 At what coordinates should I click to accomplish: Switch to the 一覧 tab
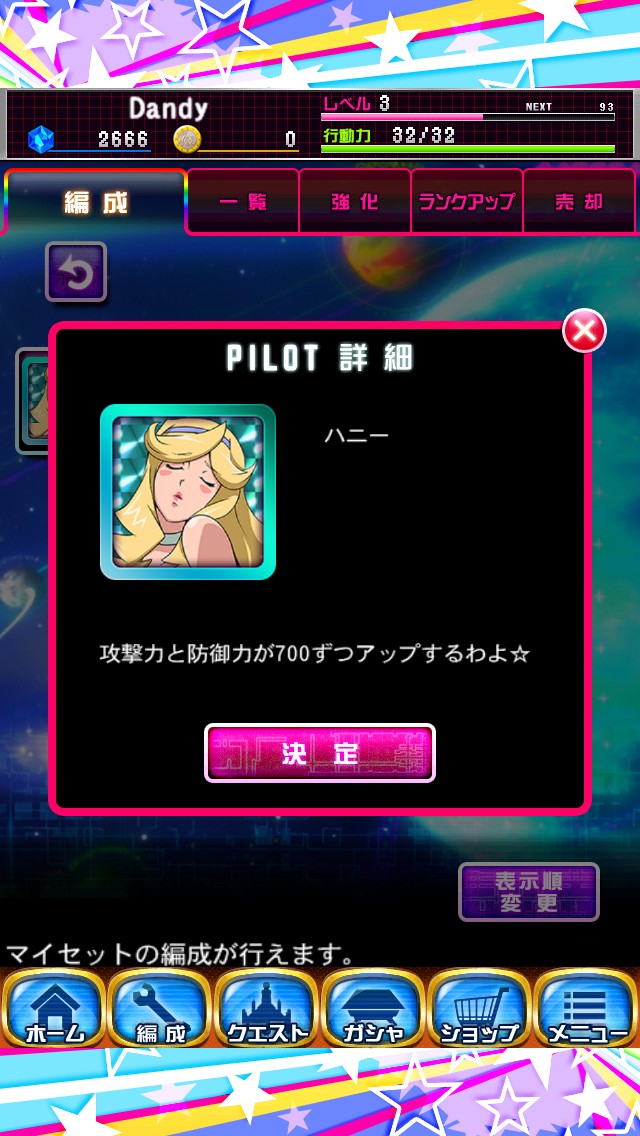point(244,201)
